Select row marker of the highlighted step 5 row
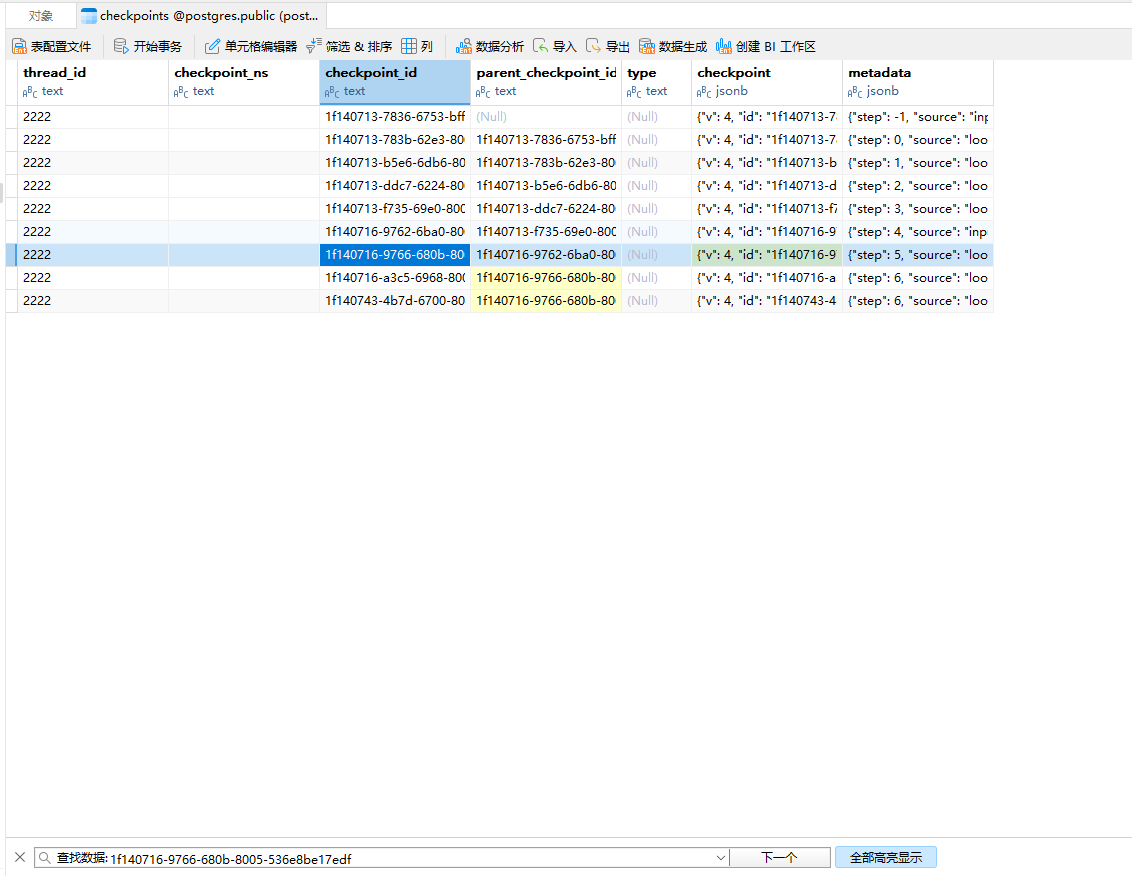The width and height of the screenshot is (1132, 876). [x=11, y=255]
